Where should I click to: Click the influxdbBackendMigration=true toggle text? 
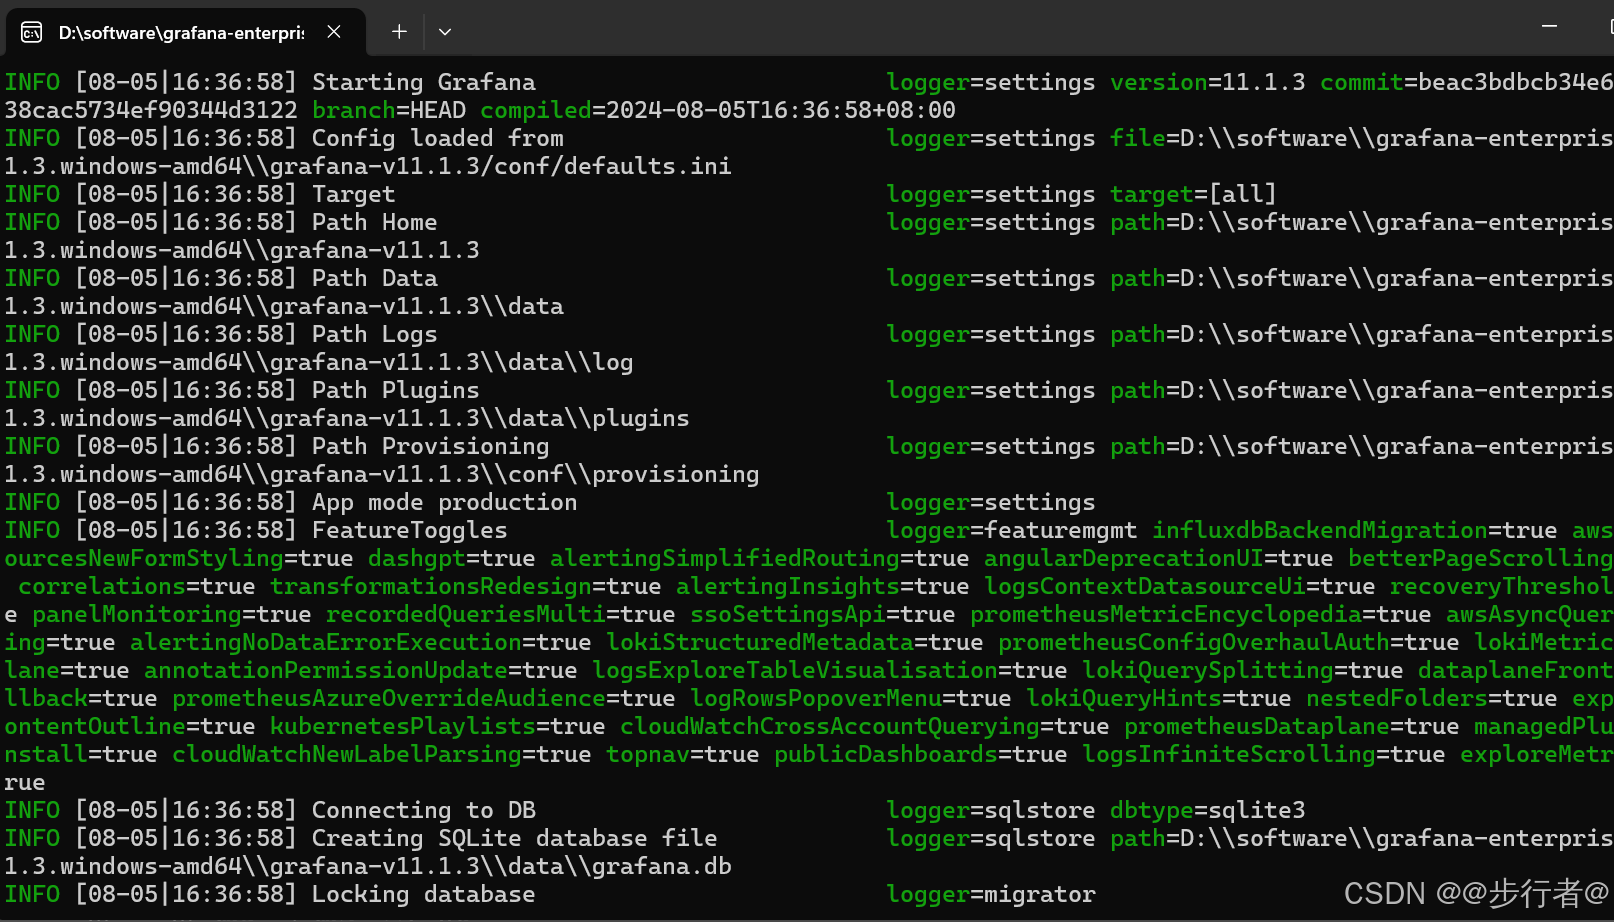(1354, 530)
